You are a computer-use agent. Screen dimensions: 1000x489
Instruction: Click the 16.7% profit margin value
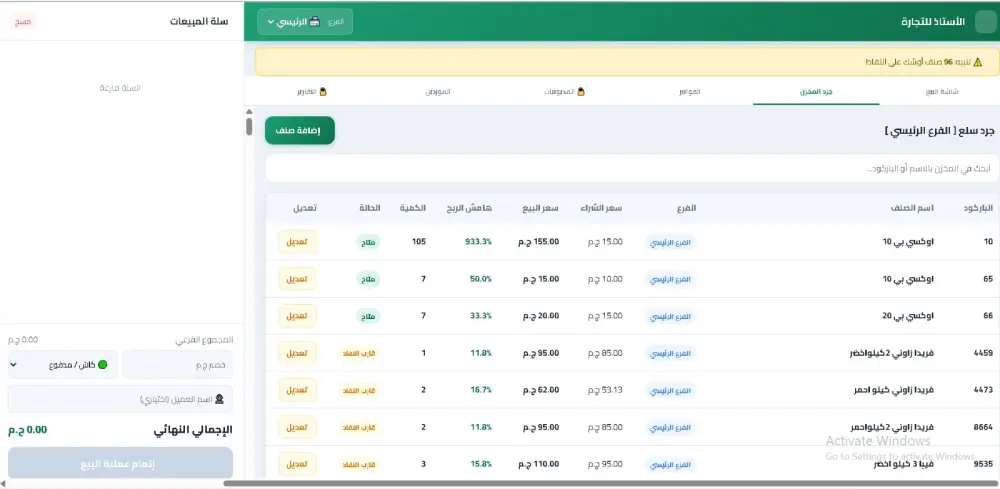(481, 390)
